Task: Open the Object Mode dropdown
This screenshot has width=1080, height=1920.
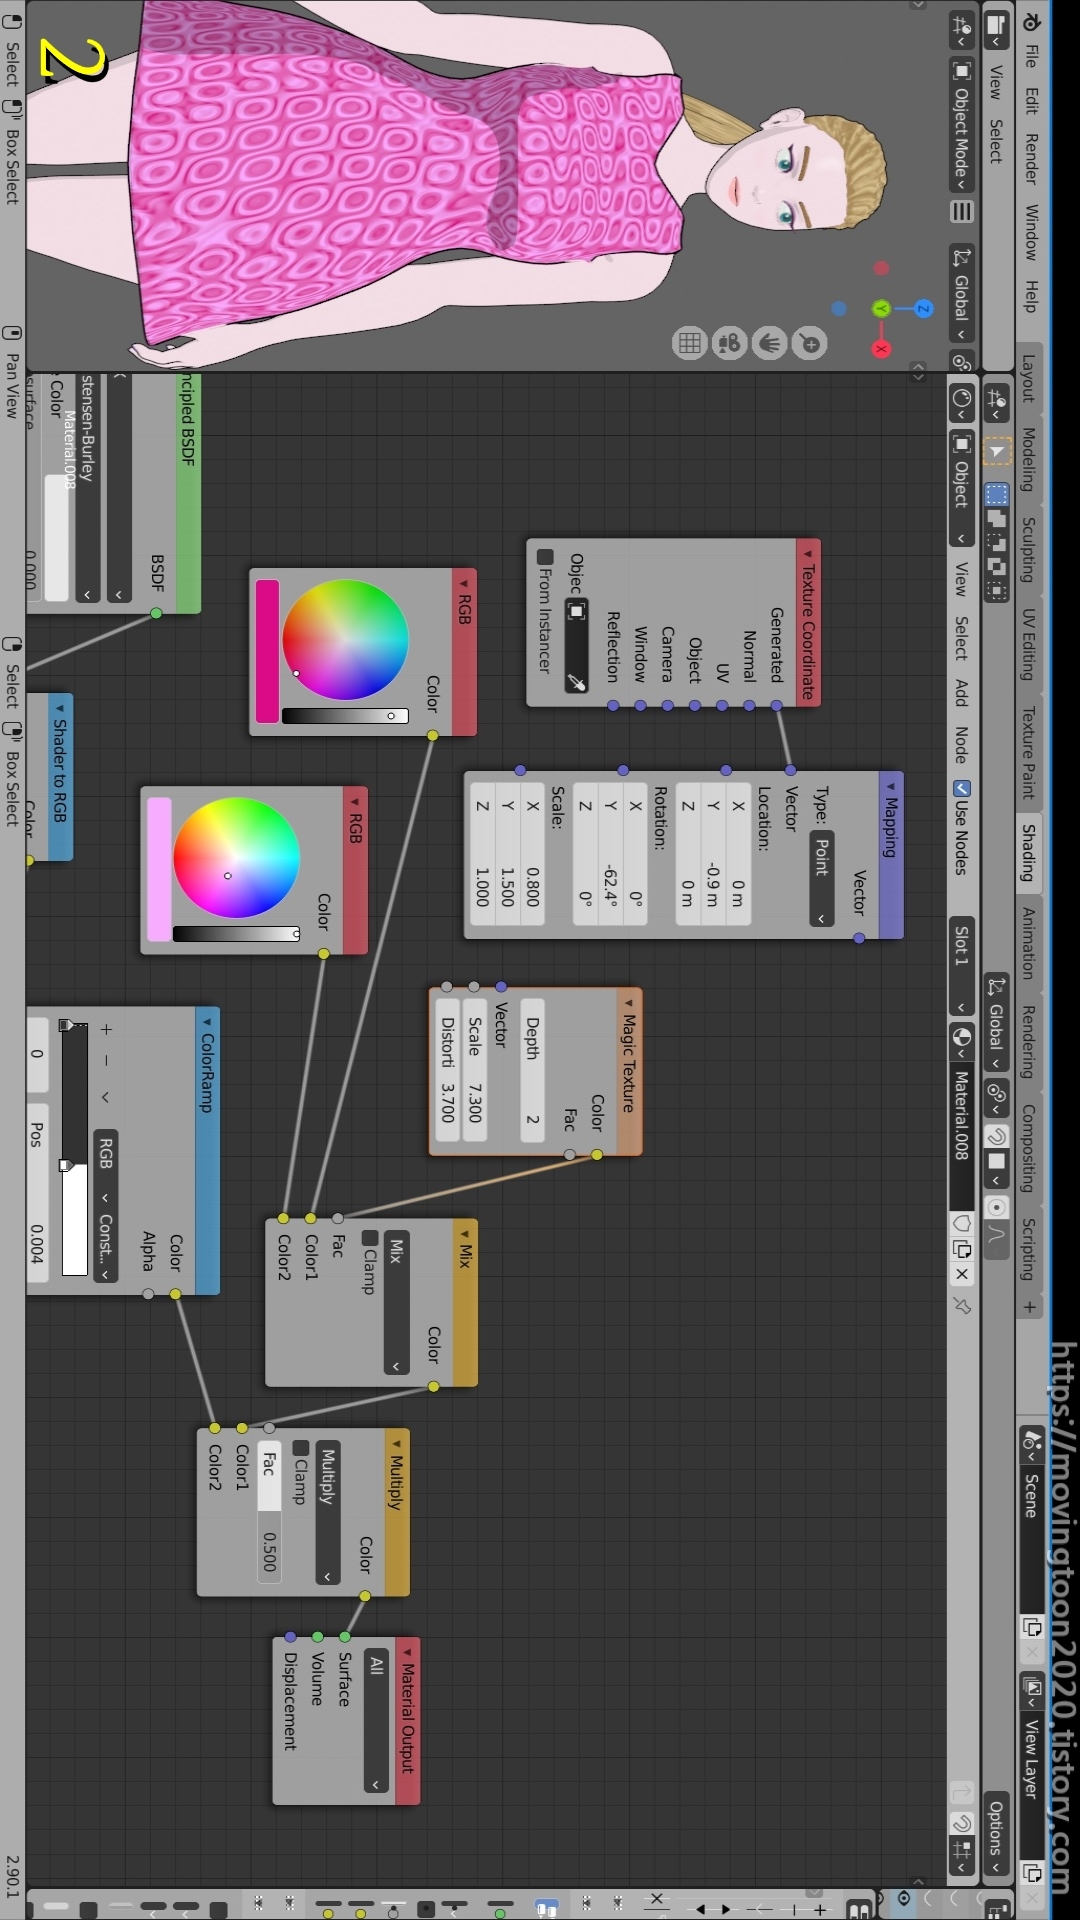Action: [961, 125]
